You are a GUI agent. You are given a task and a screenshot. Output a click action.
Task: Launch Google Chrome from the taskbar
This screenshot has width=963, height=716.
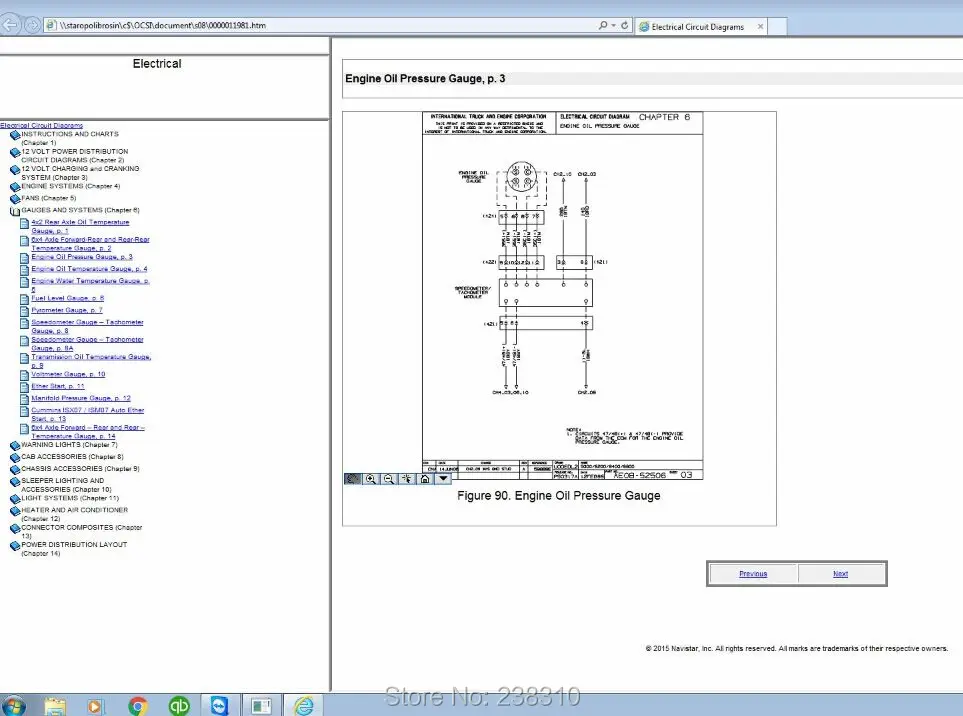click(x=138, y=706)
